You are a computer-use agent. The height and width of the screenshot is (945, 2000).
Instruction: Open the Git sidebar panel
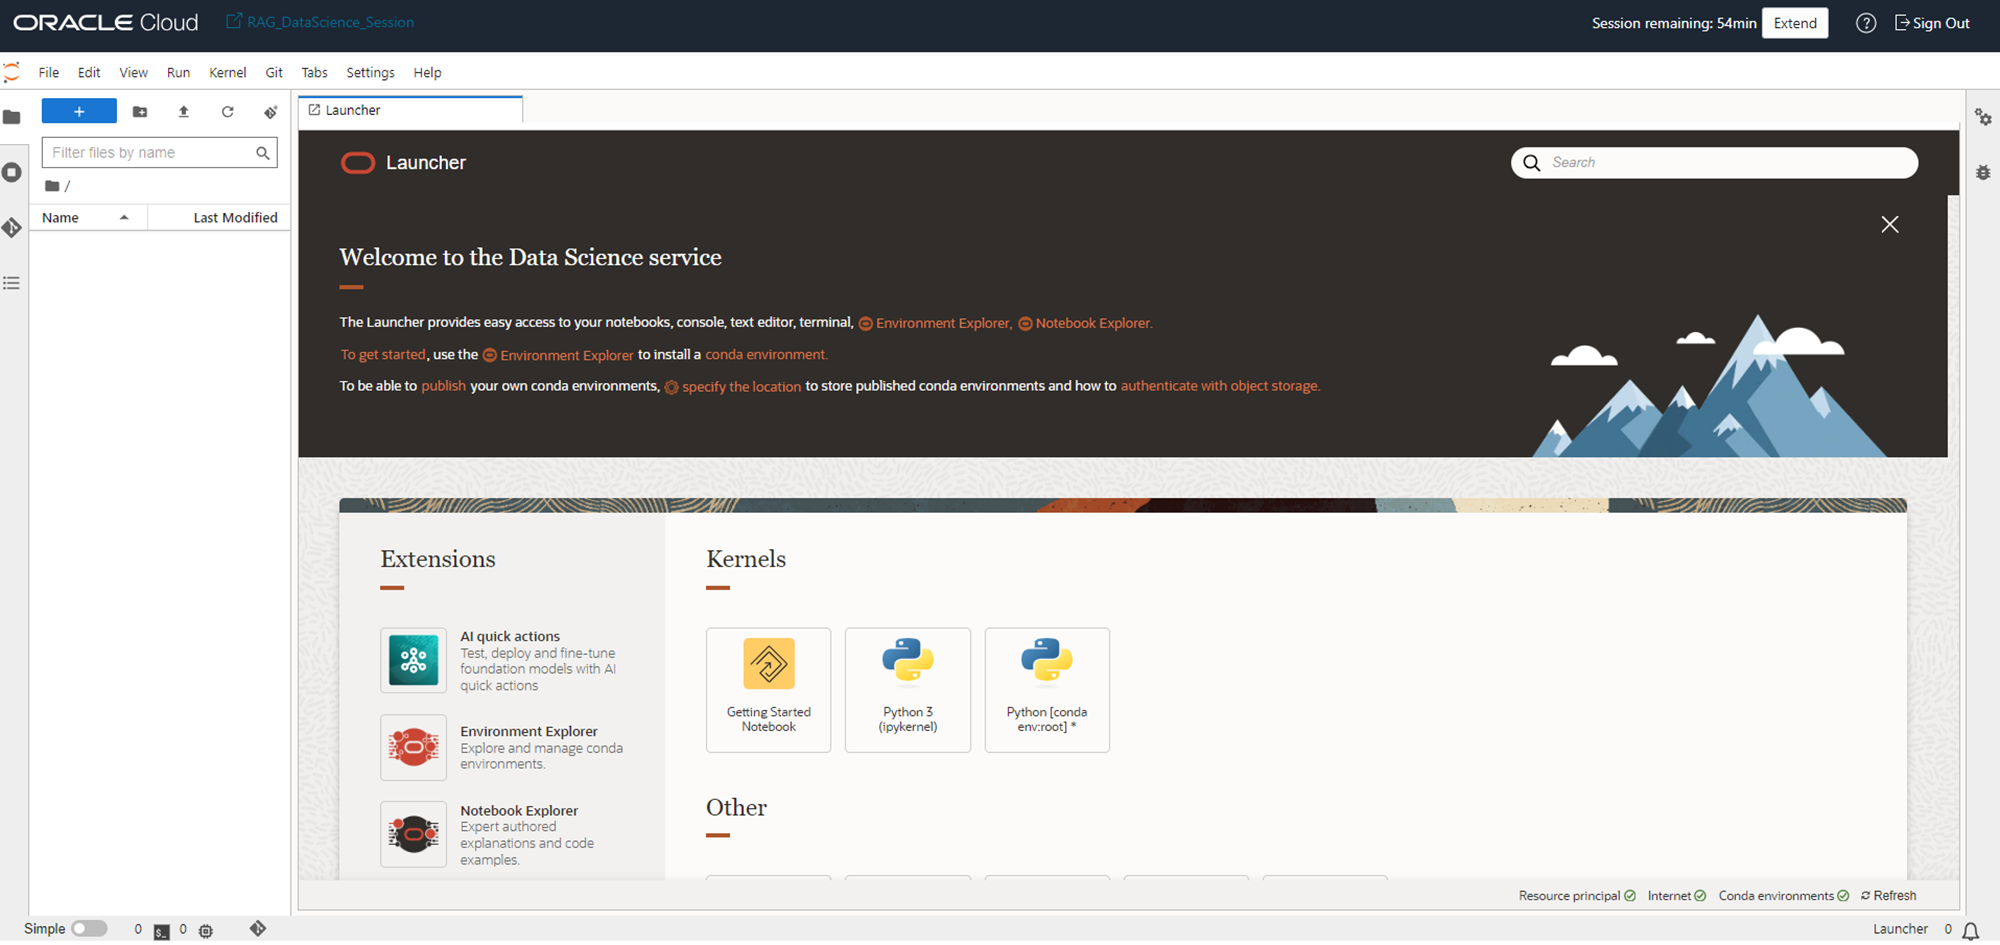click(12, 228)
